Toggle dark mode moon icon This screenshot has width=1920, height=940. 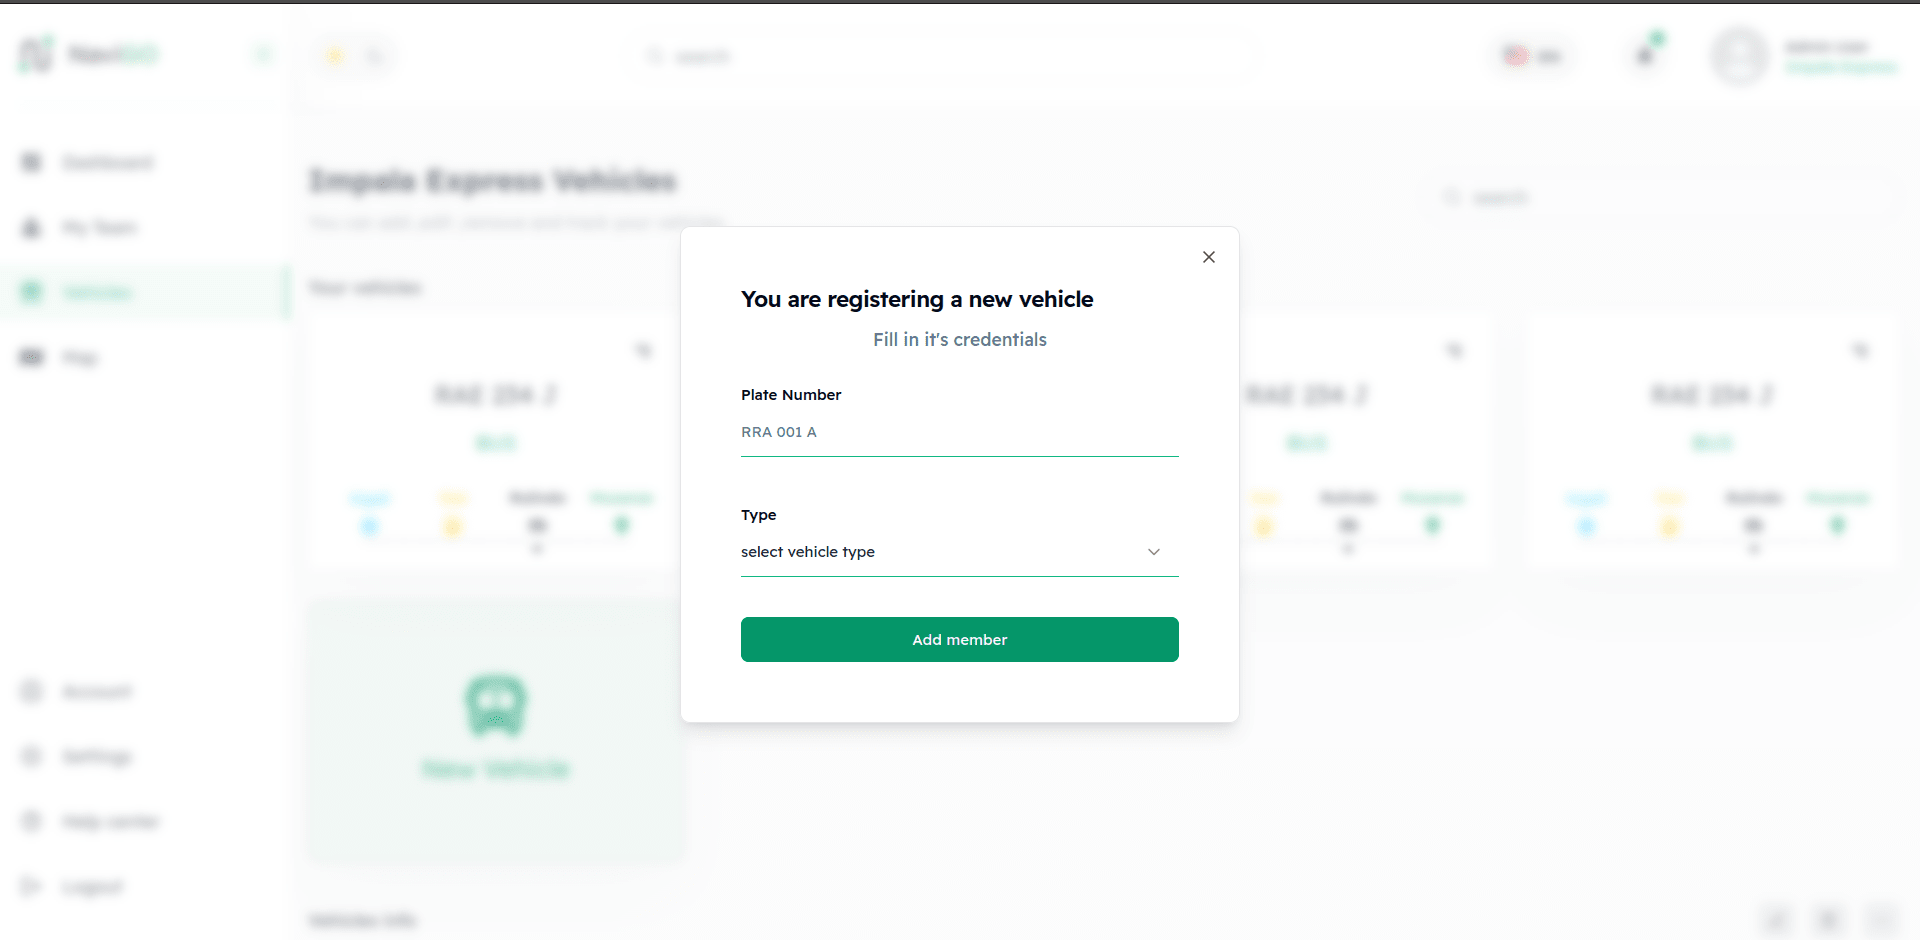coord(375,56)
